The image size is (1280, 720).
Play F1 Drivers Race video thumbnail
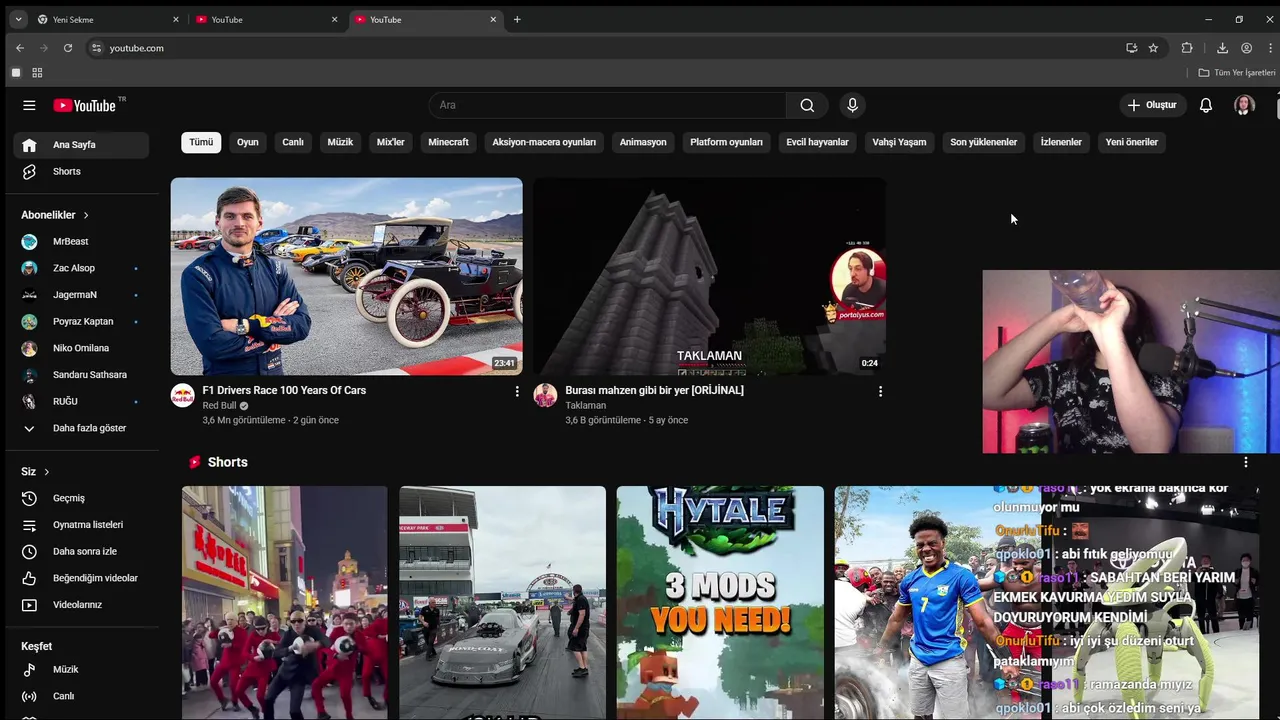coord(346,276)
